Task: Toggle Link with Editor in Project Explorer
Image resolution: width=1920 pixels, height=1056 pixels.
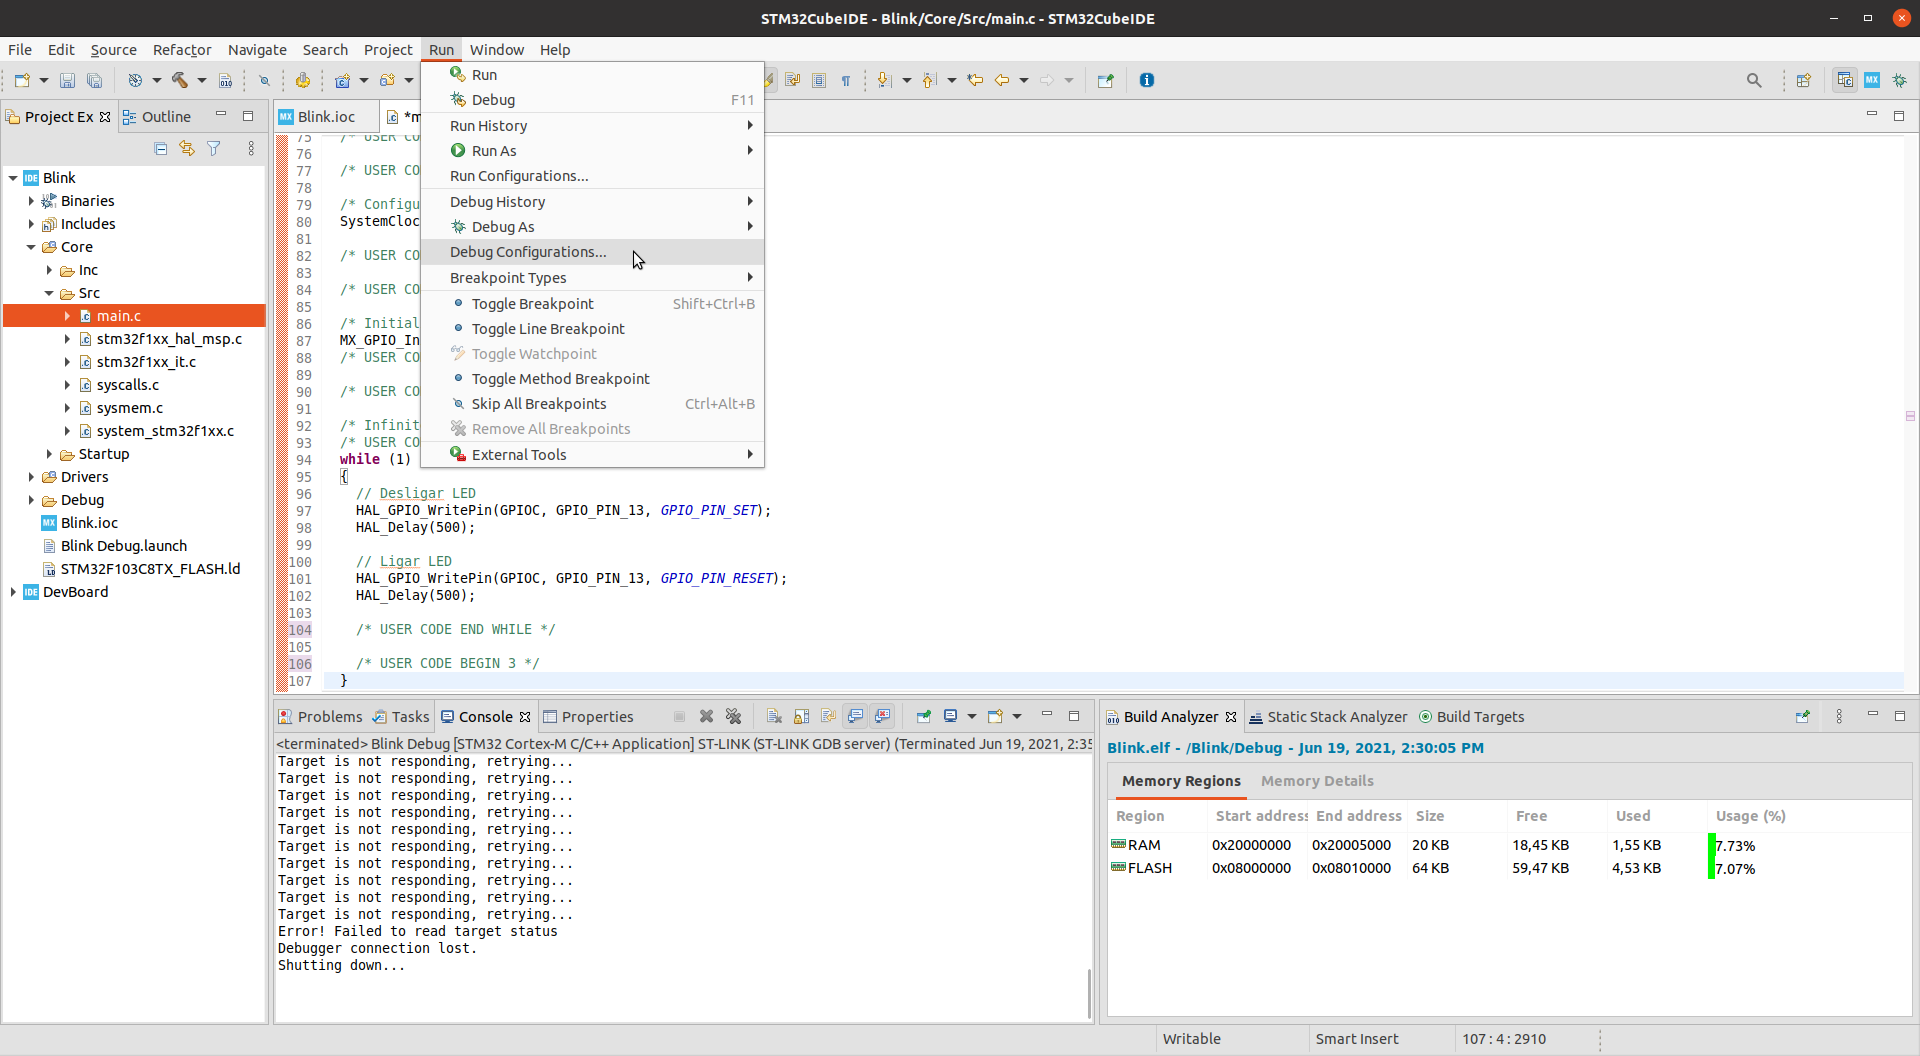Action: (187, 148)
